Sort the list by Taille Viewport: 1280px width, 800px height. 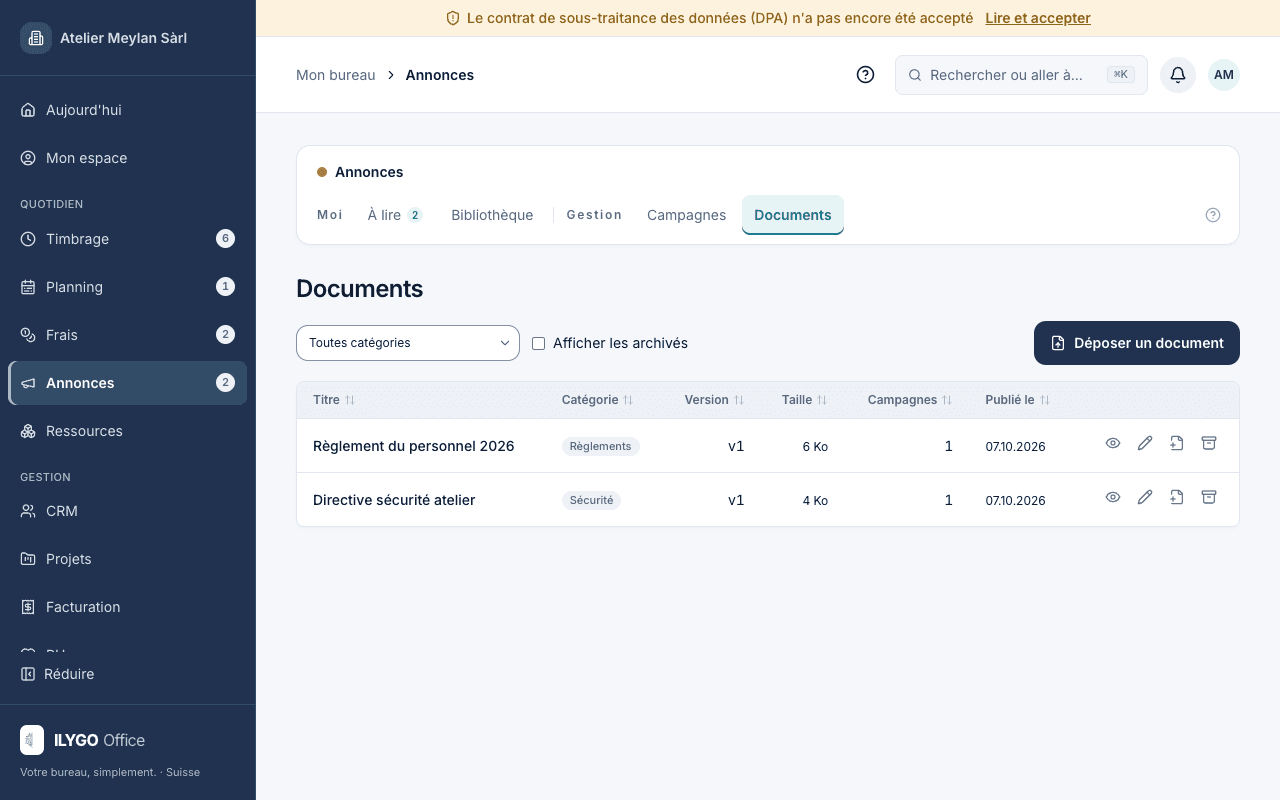(805, 400)
